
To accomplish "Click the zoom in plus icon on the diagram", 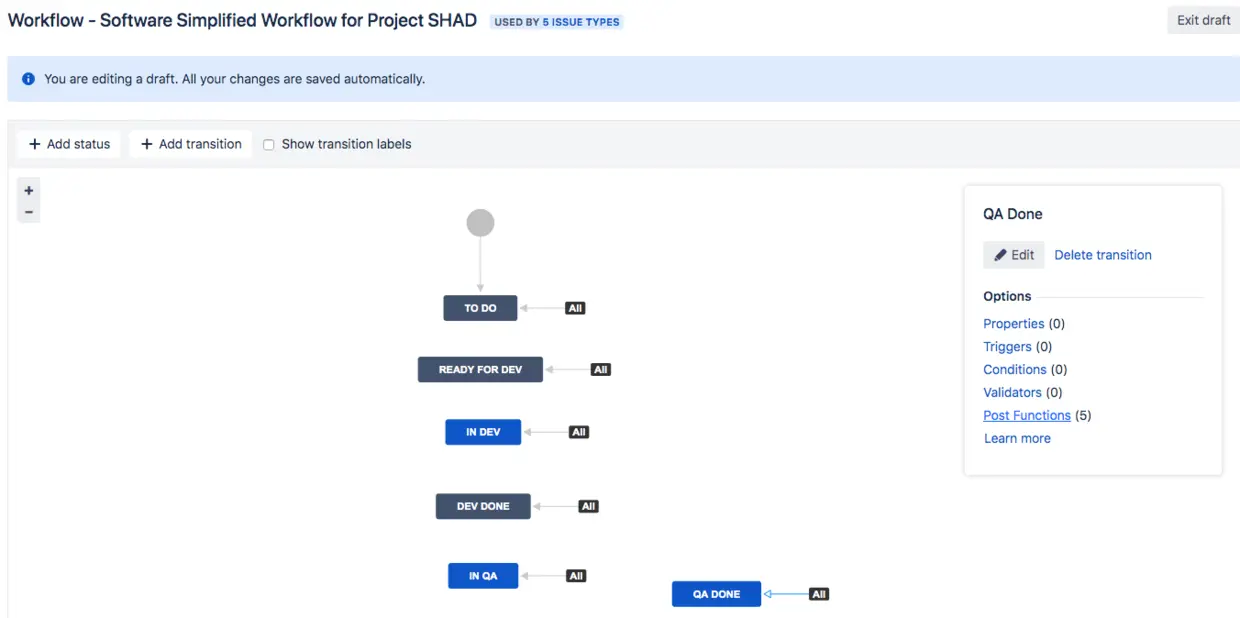I will coord(28,189).
